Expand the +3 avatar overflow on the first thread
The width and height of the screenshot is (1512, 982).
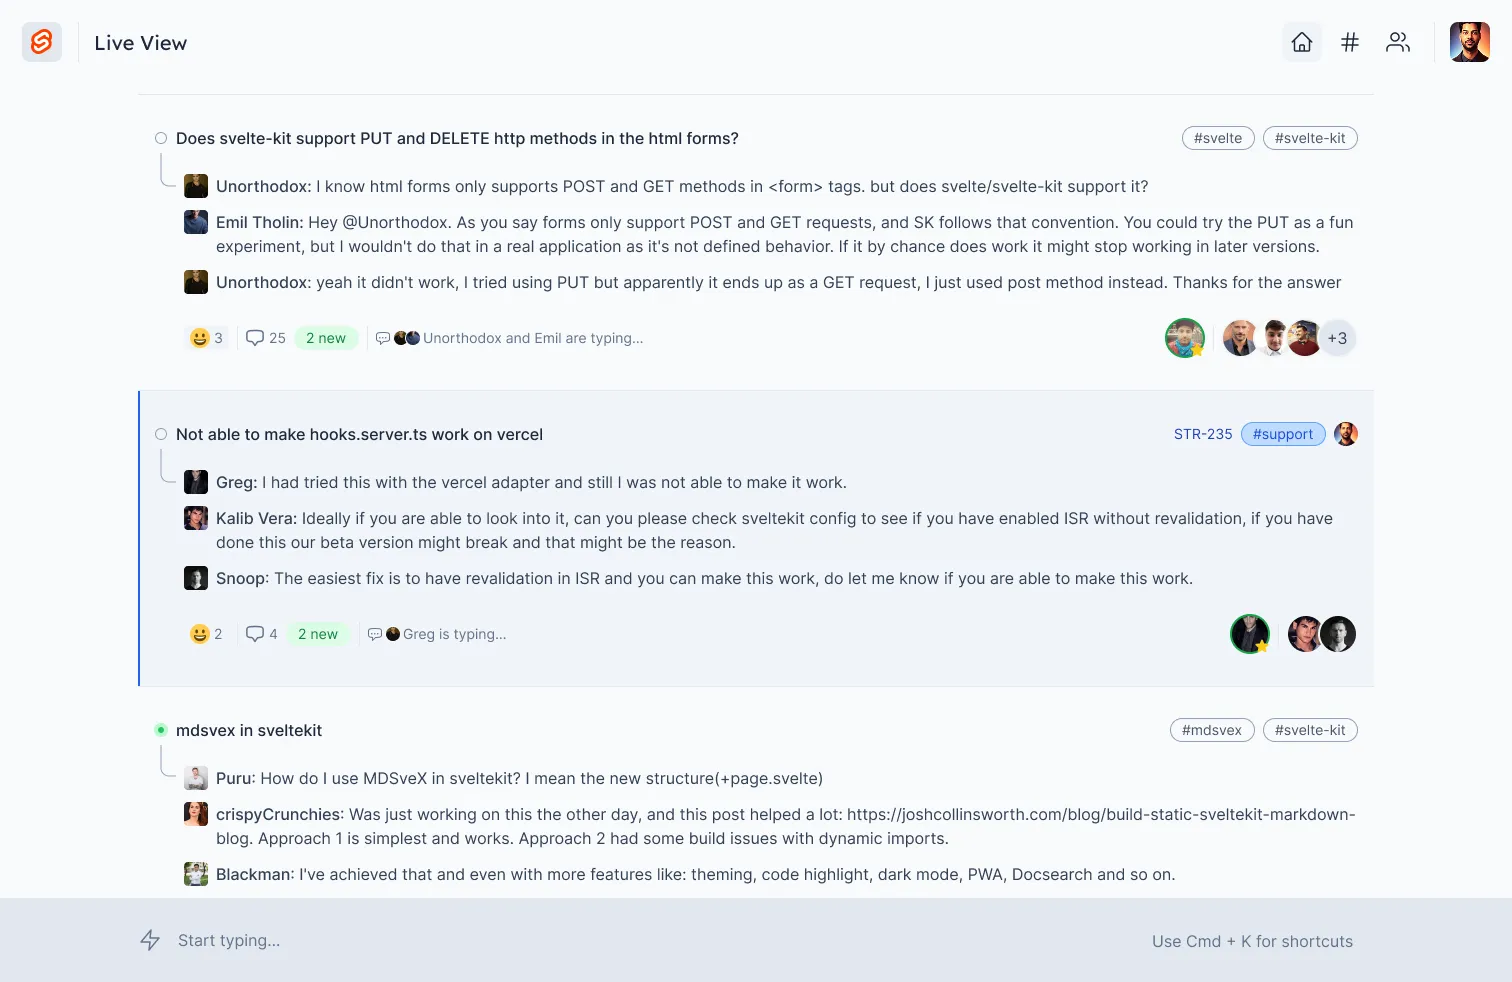pyautogui.click(x=1338, y=337)
